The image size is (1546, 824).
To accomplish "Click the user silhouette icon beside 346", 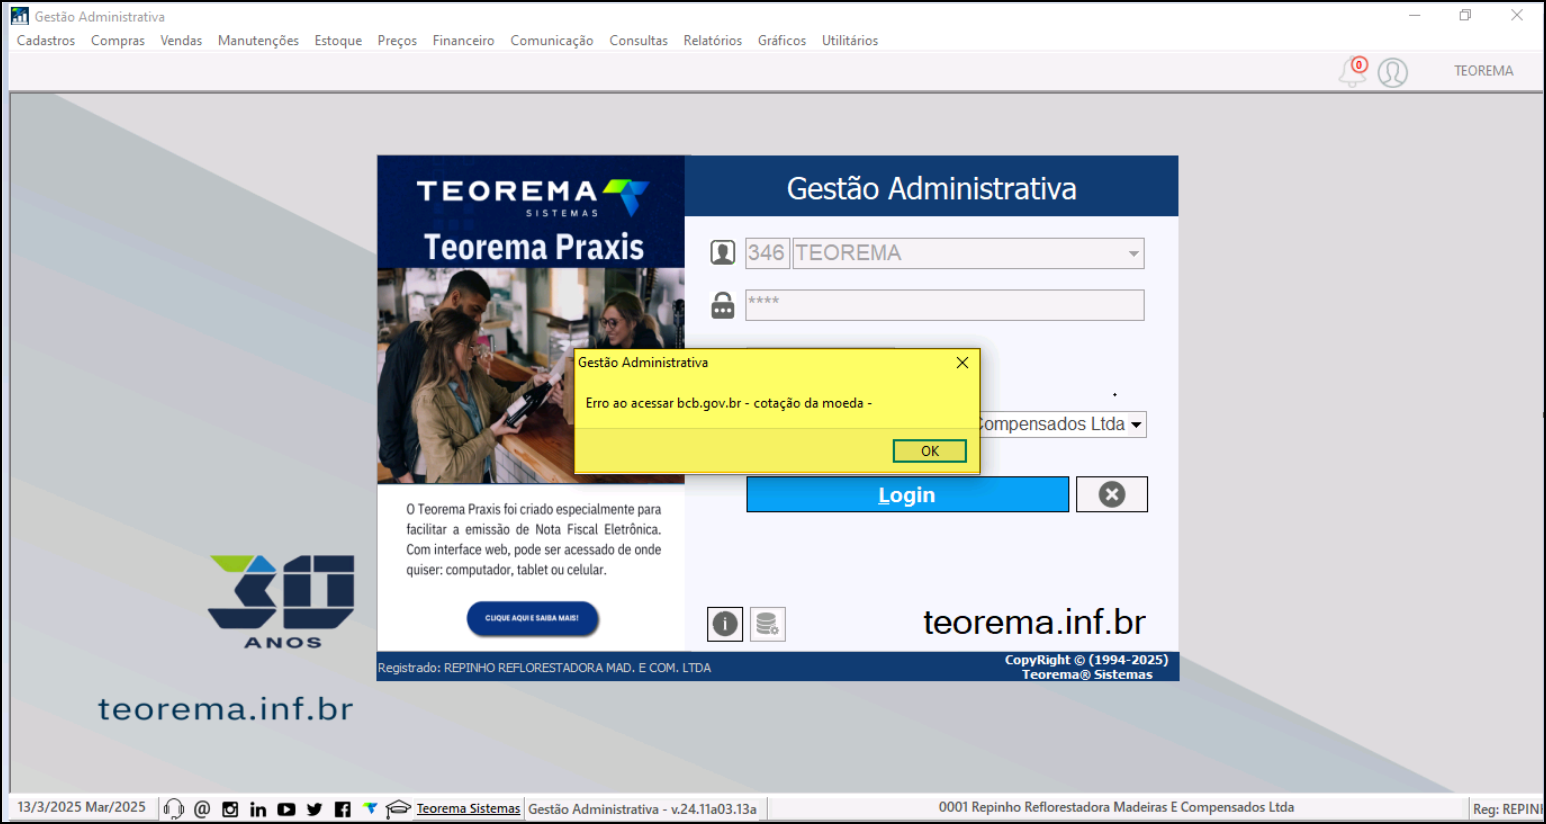I will pyautogui.click(x=722, y=253).
